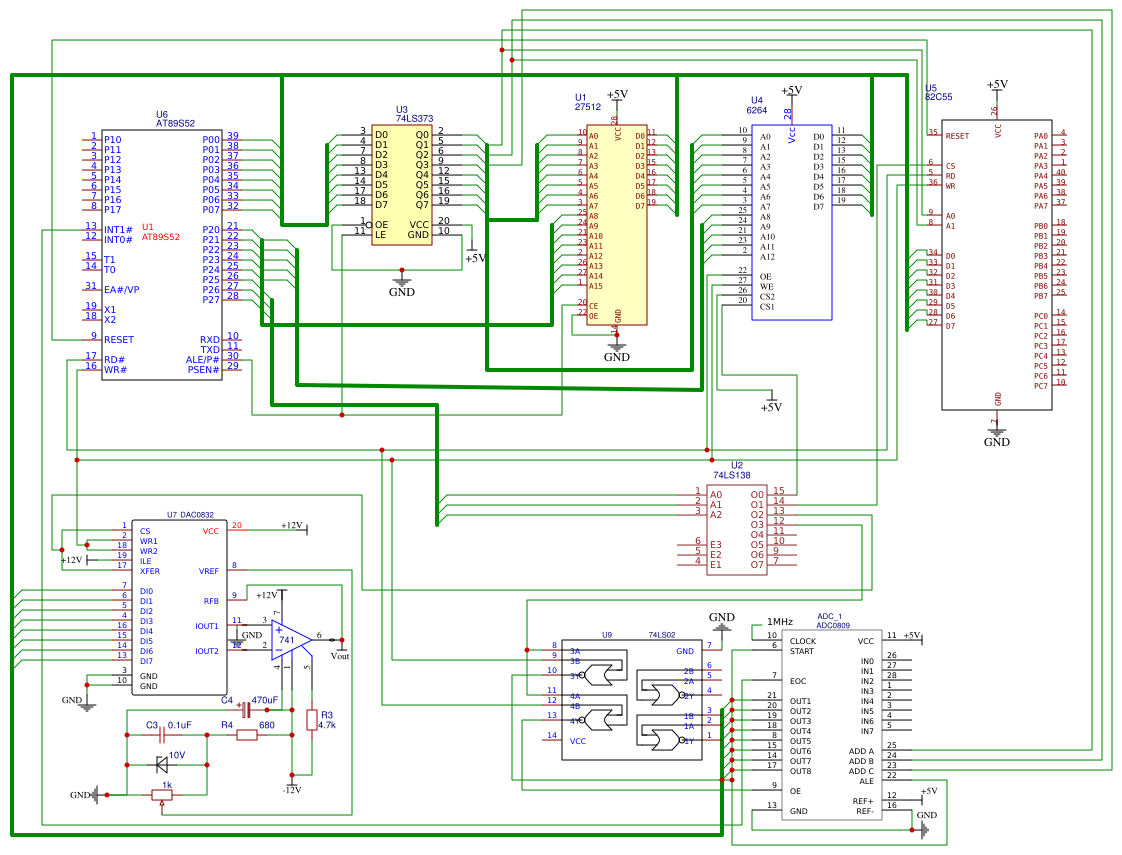This screenshot has width=1122, height=855.
Task: Select the 1k potentiometer symbol
Action: [x=161, y=795]
